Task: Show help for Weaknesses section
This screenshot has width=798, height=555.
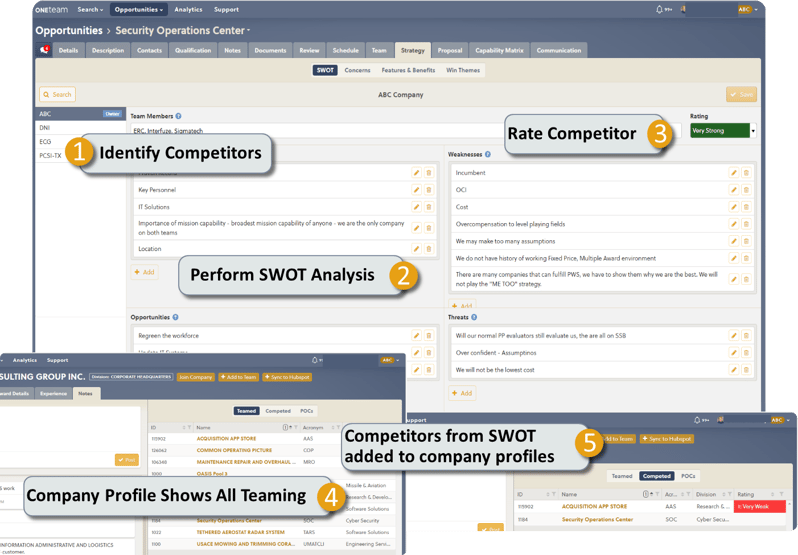Action: (488, 154)
